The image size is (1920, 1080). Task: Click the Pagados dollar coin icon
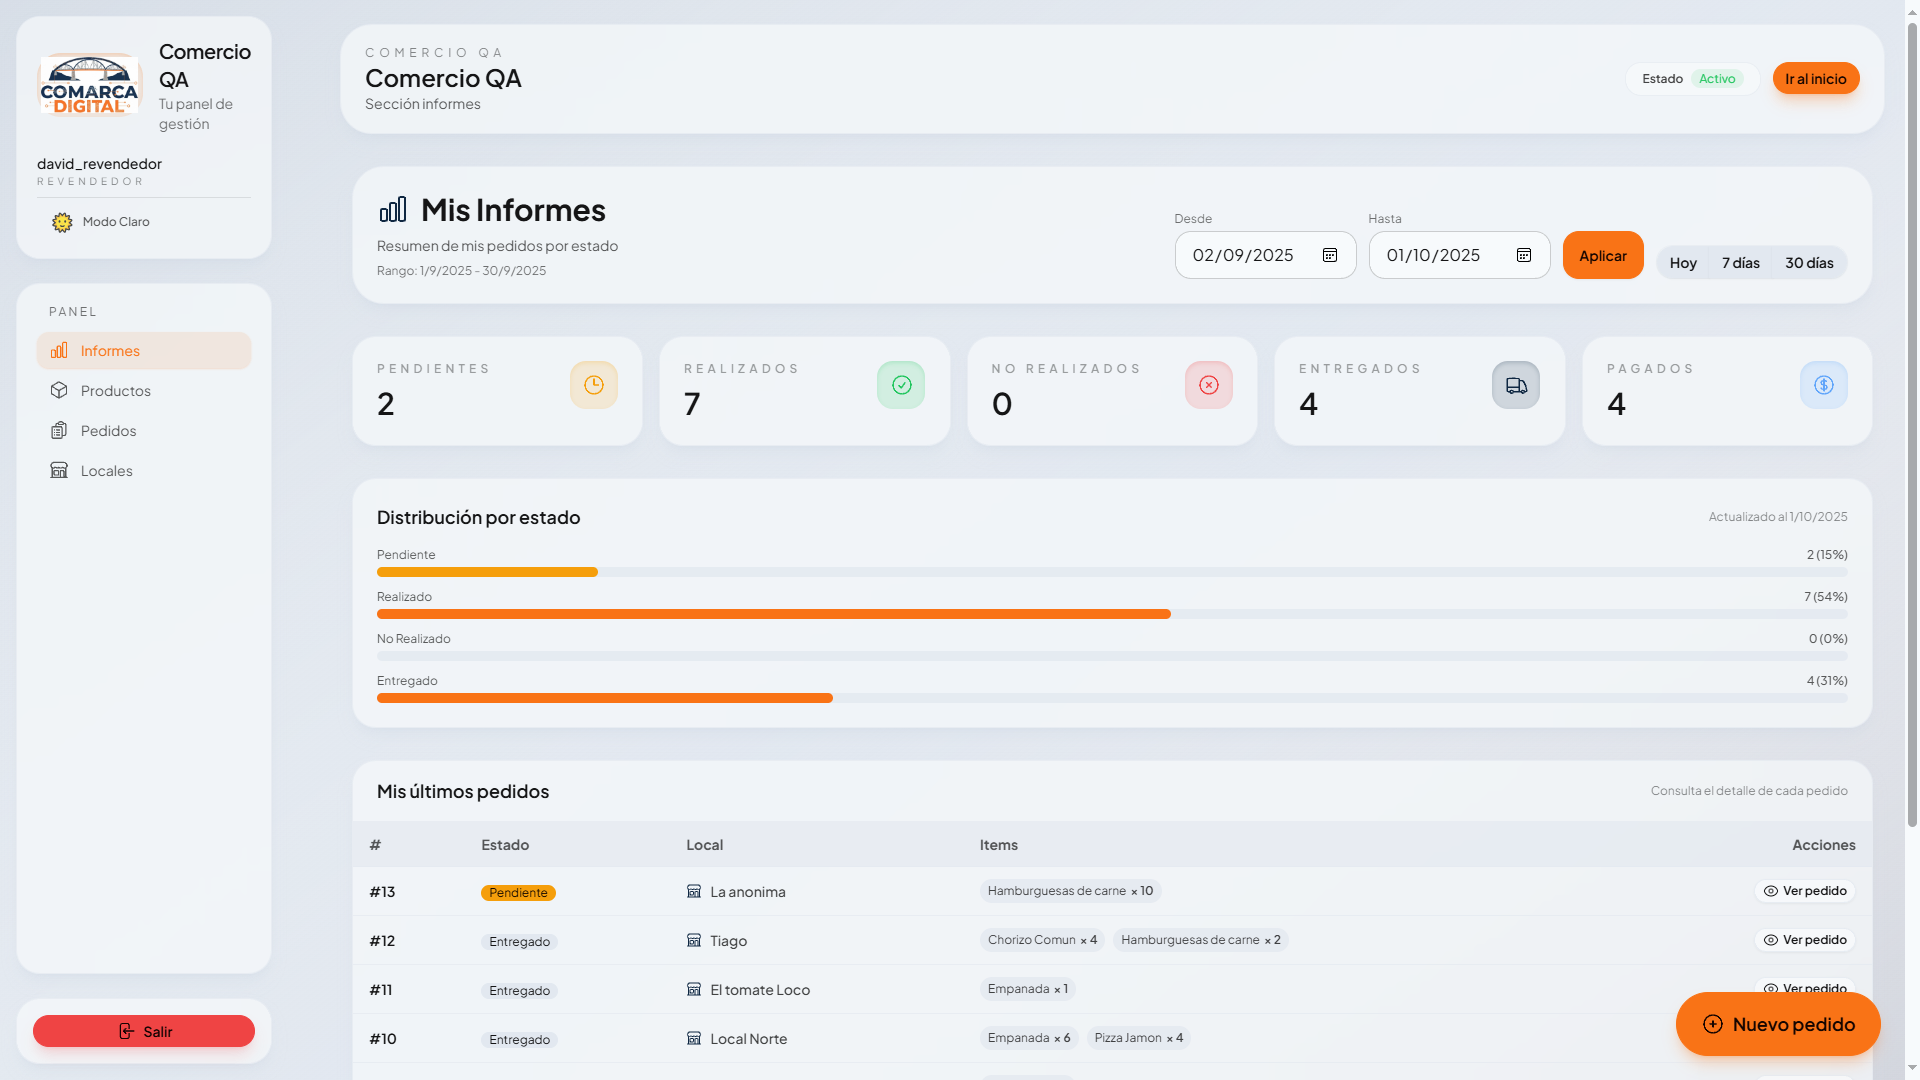tap(1824, 385)
